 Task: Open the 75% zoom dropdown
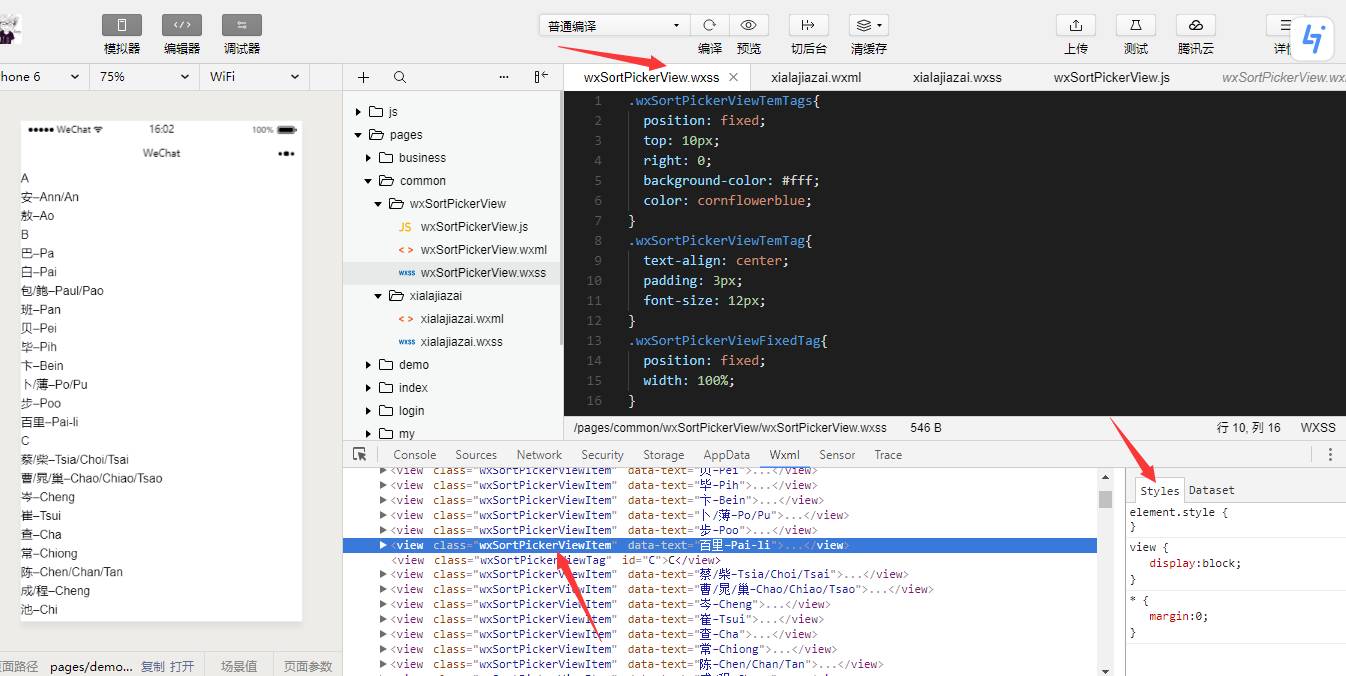pos(144,77)
